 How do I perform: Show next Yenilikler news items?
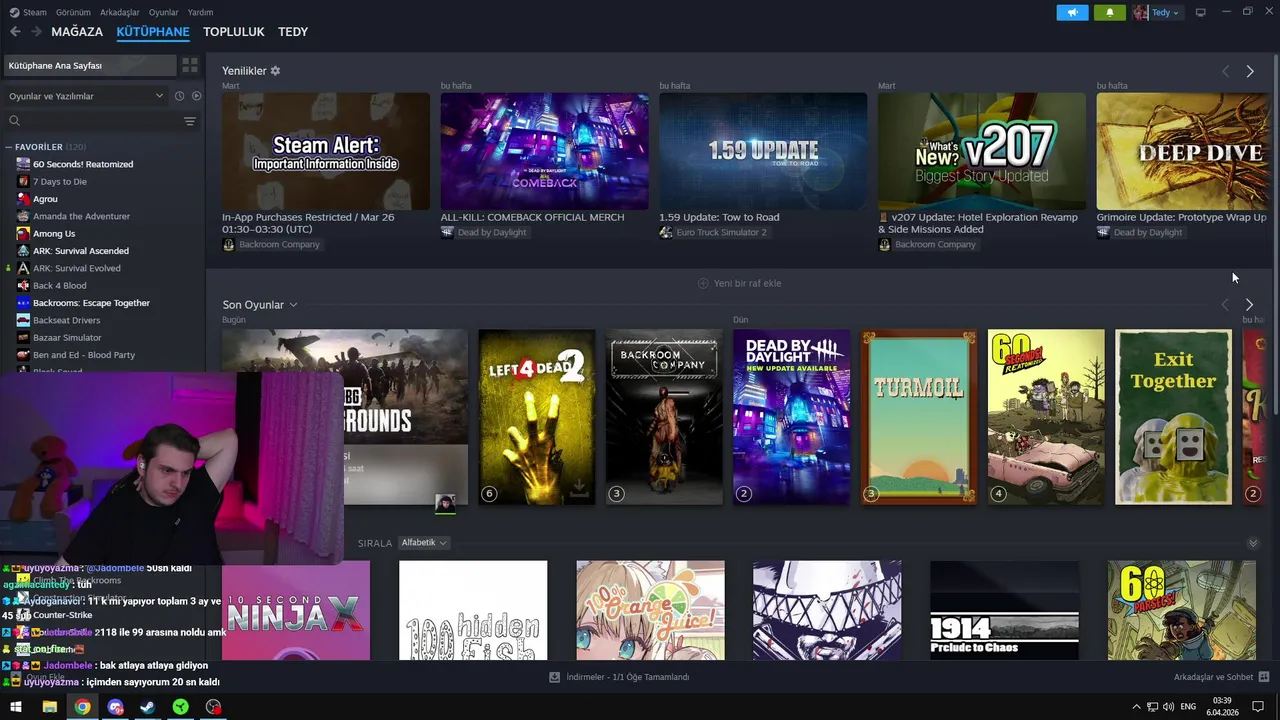[1250, 71]
